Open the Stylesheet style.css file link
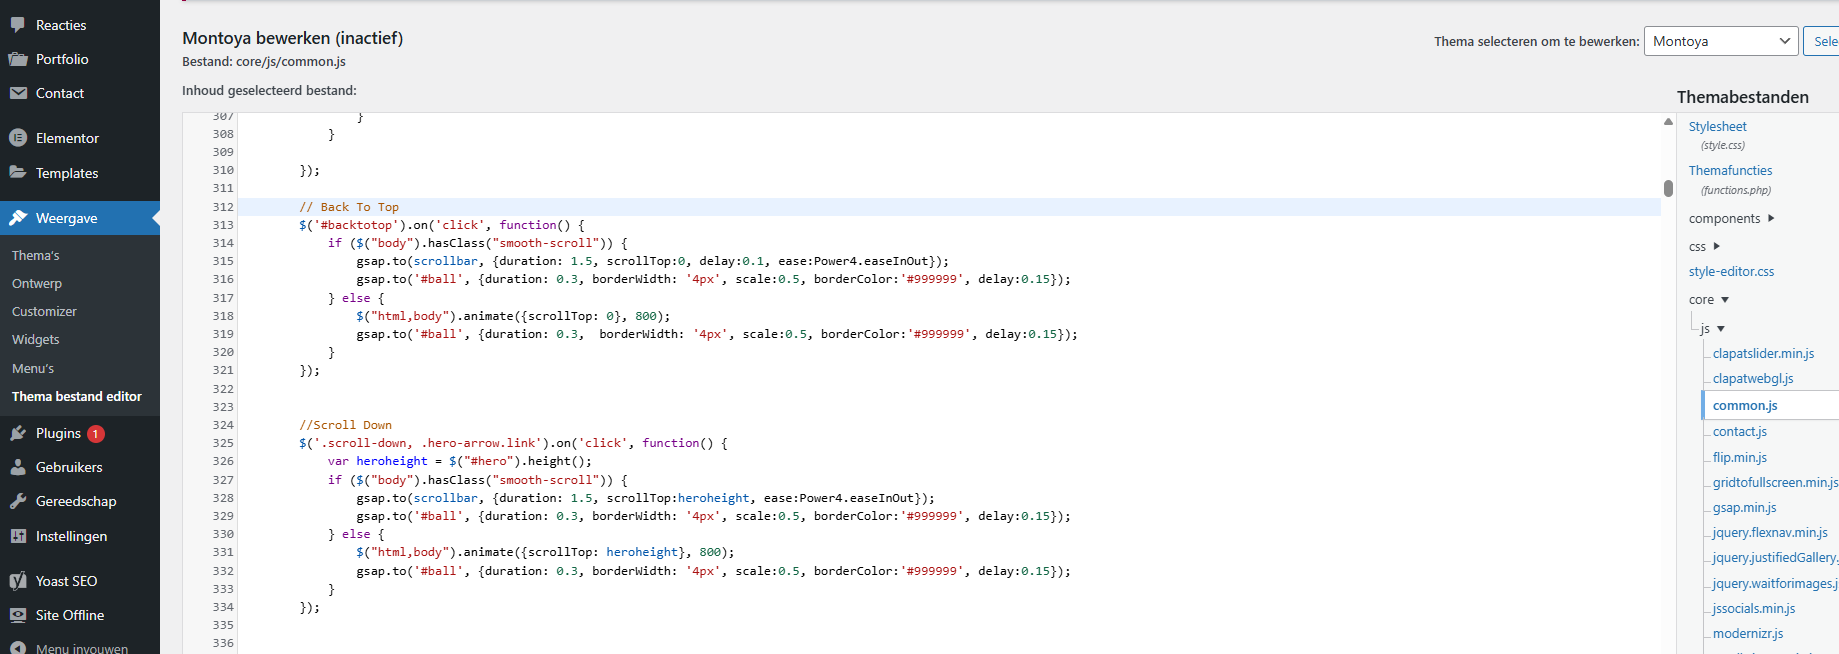1839x654 pixels. (x=1717, y=126)
